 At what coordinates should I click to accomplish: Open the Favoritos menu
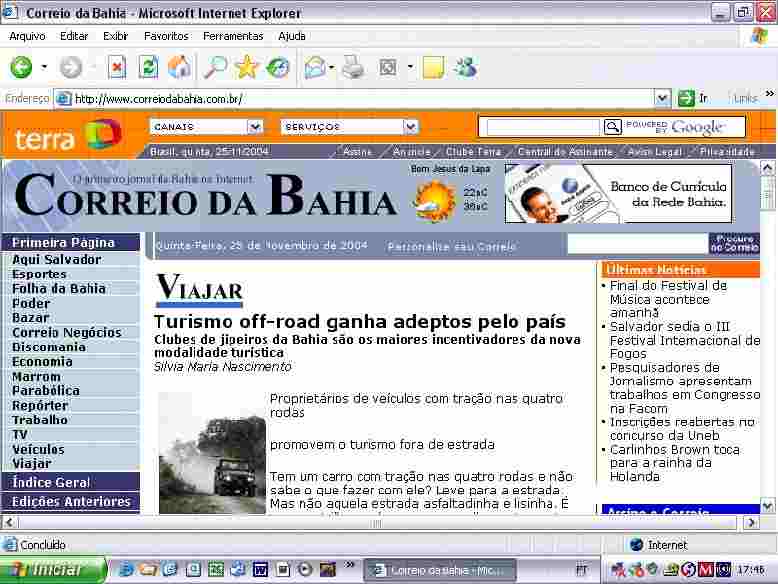pyautogui.click(x=166, y=36)
